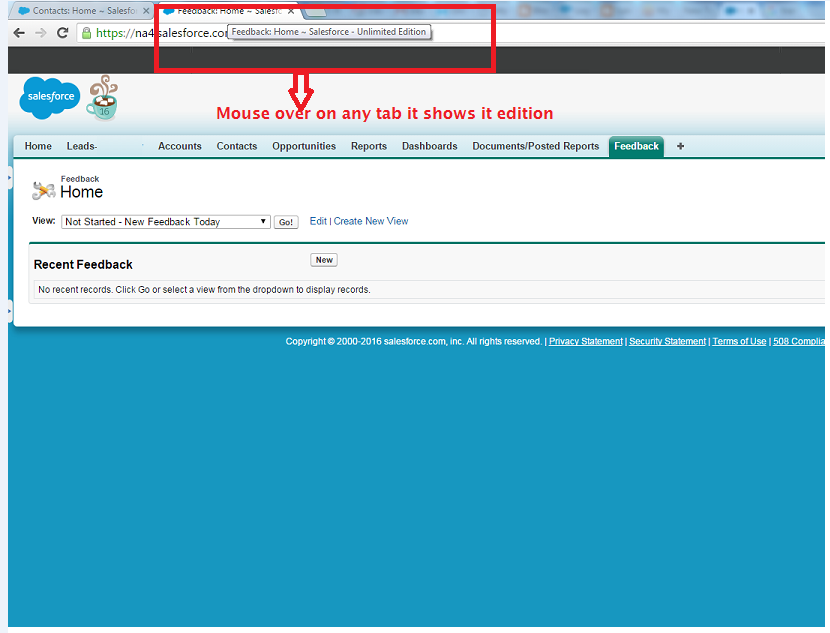Click the browser forward arrow
Screen dimensions: 830x633
[41, 33]
